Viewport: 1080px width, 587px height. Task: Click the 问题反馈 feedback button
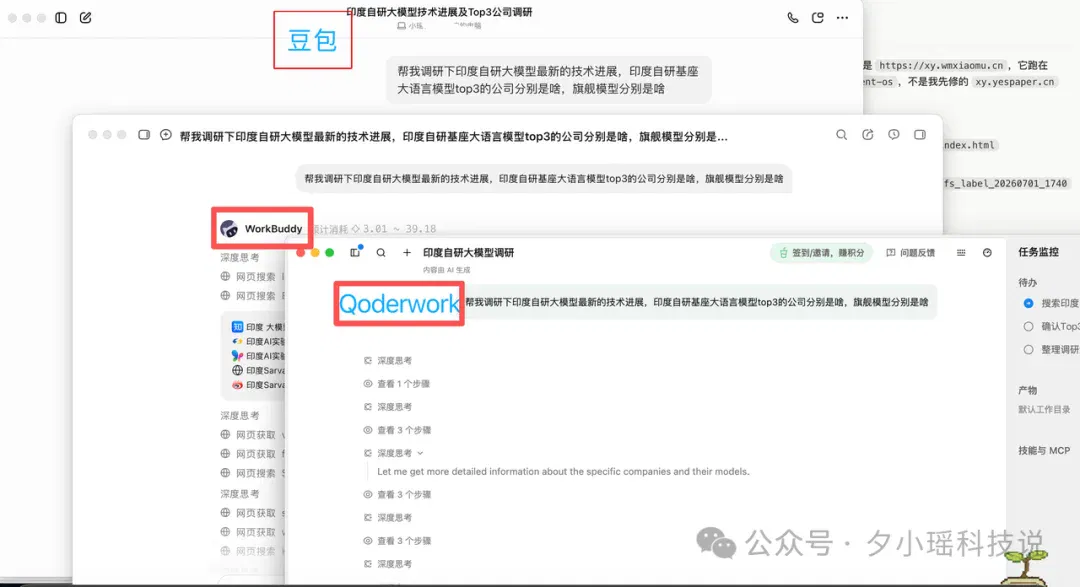click(911, 253)
